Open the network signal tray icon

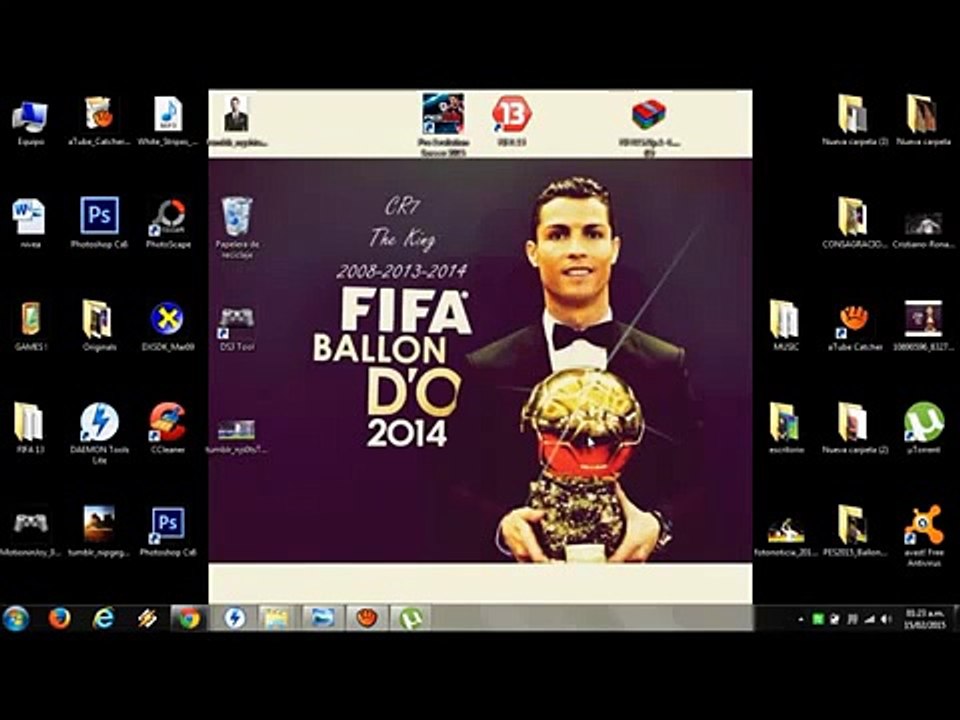869,620
